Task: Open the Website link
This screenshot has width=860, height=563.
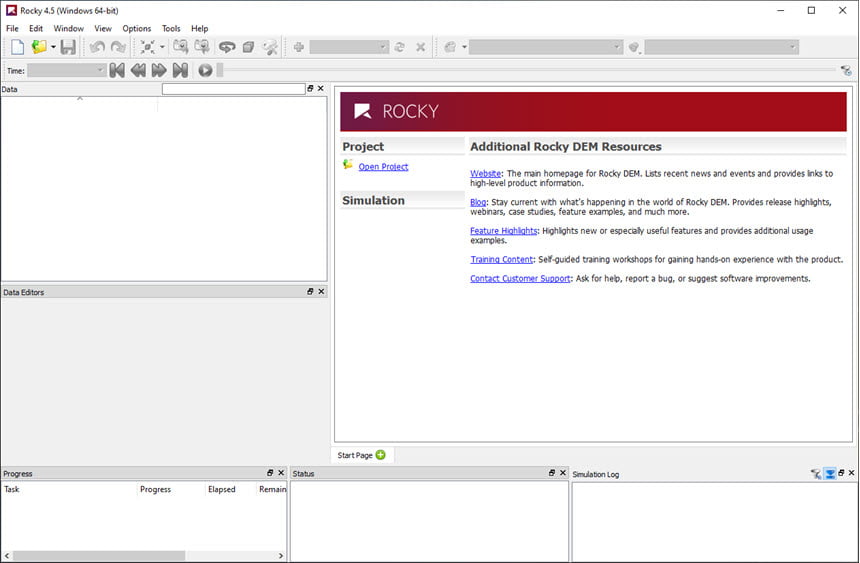Action: (485, 173)
